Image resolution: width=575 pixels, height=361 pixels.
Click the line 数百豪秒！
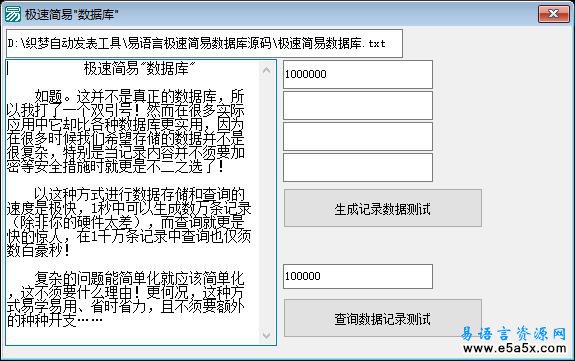pyautogui.click(x=39, y=251)
